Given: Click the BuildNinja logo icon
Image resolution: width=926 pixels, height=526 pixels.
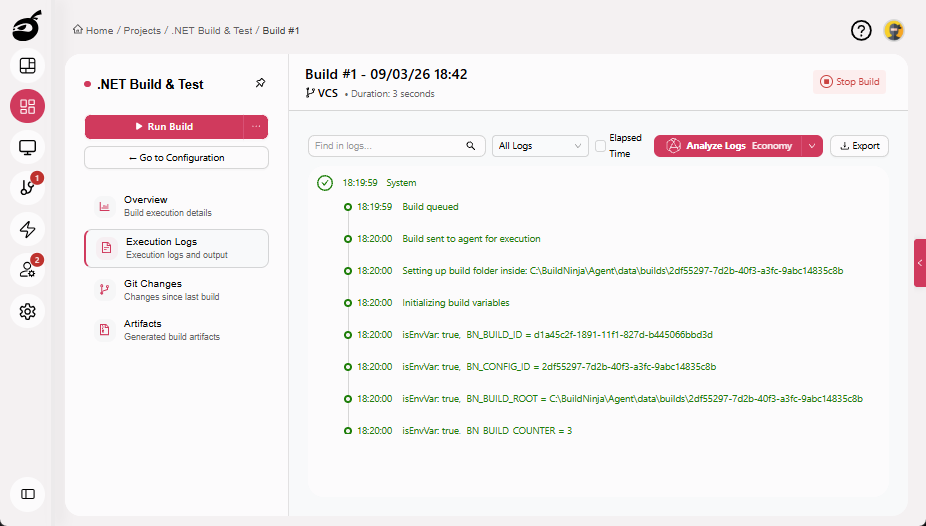Looking at the screenshot, I should click(27, 26).
